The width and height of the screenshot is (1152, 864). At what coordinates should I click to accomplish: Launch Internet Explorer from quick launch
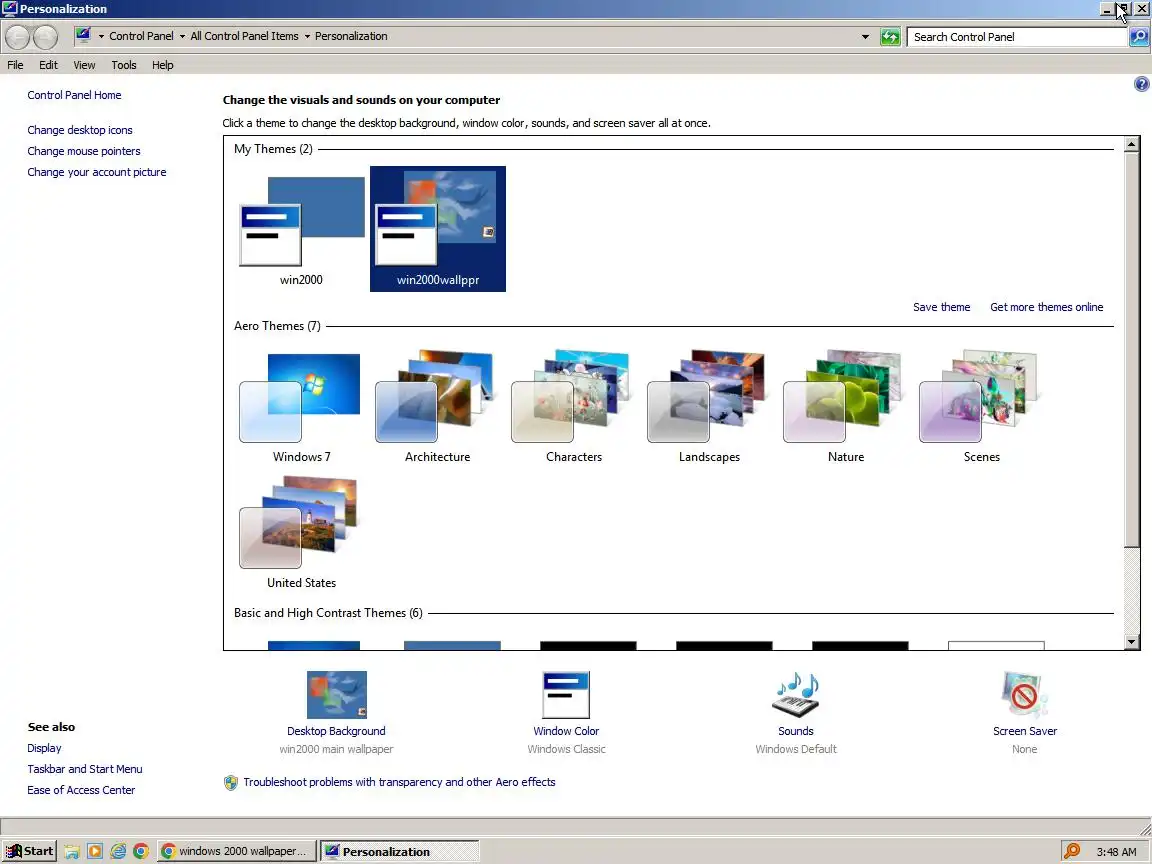[118, 852]
